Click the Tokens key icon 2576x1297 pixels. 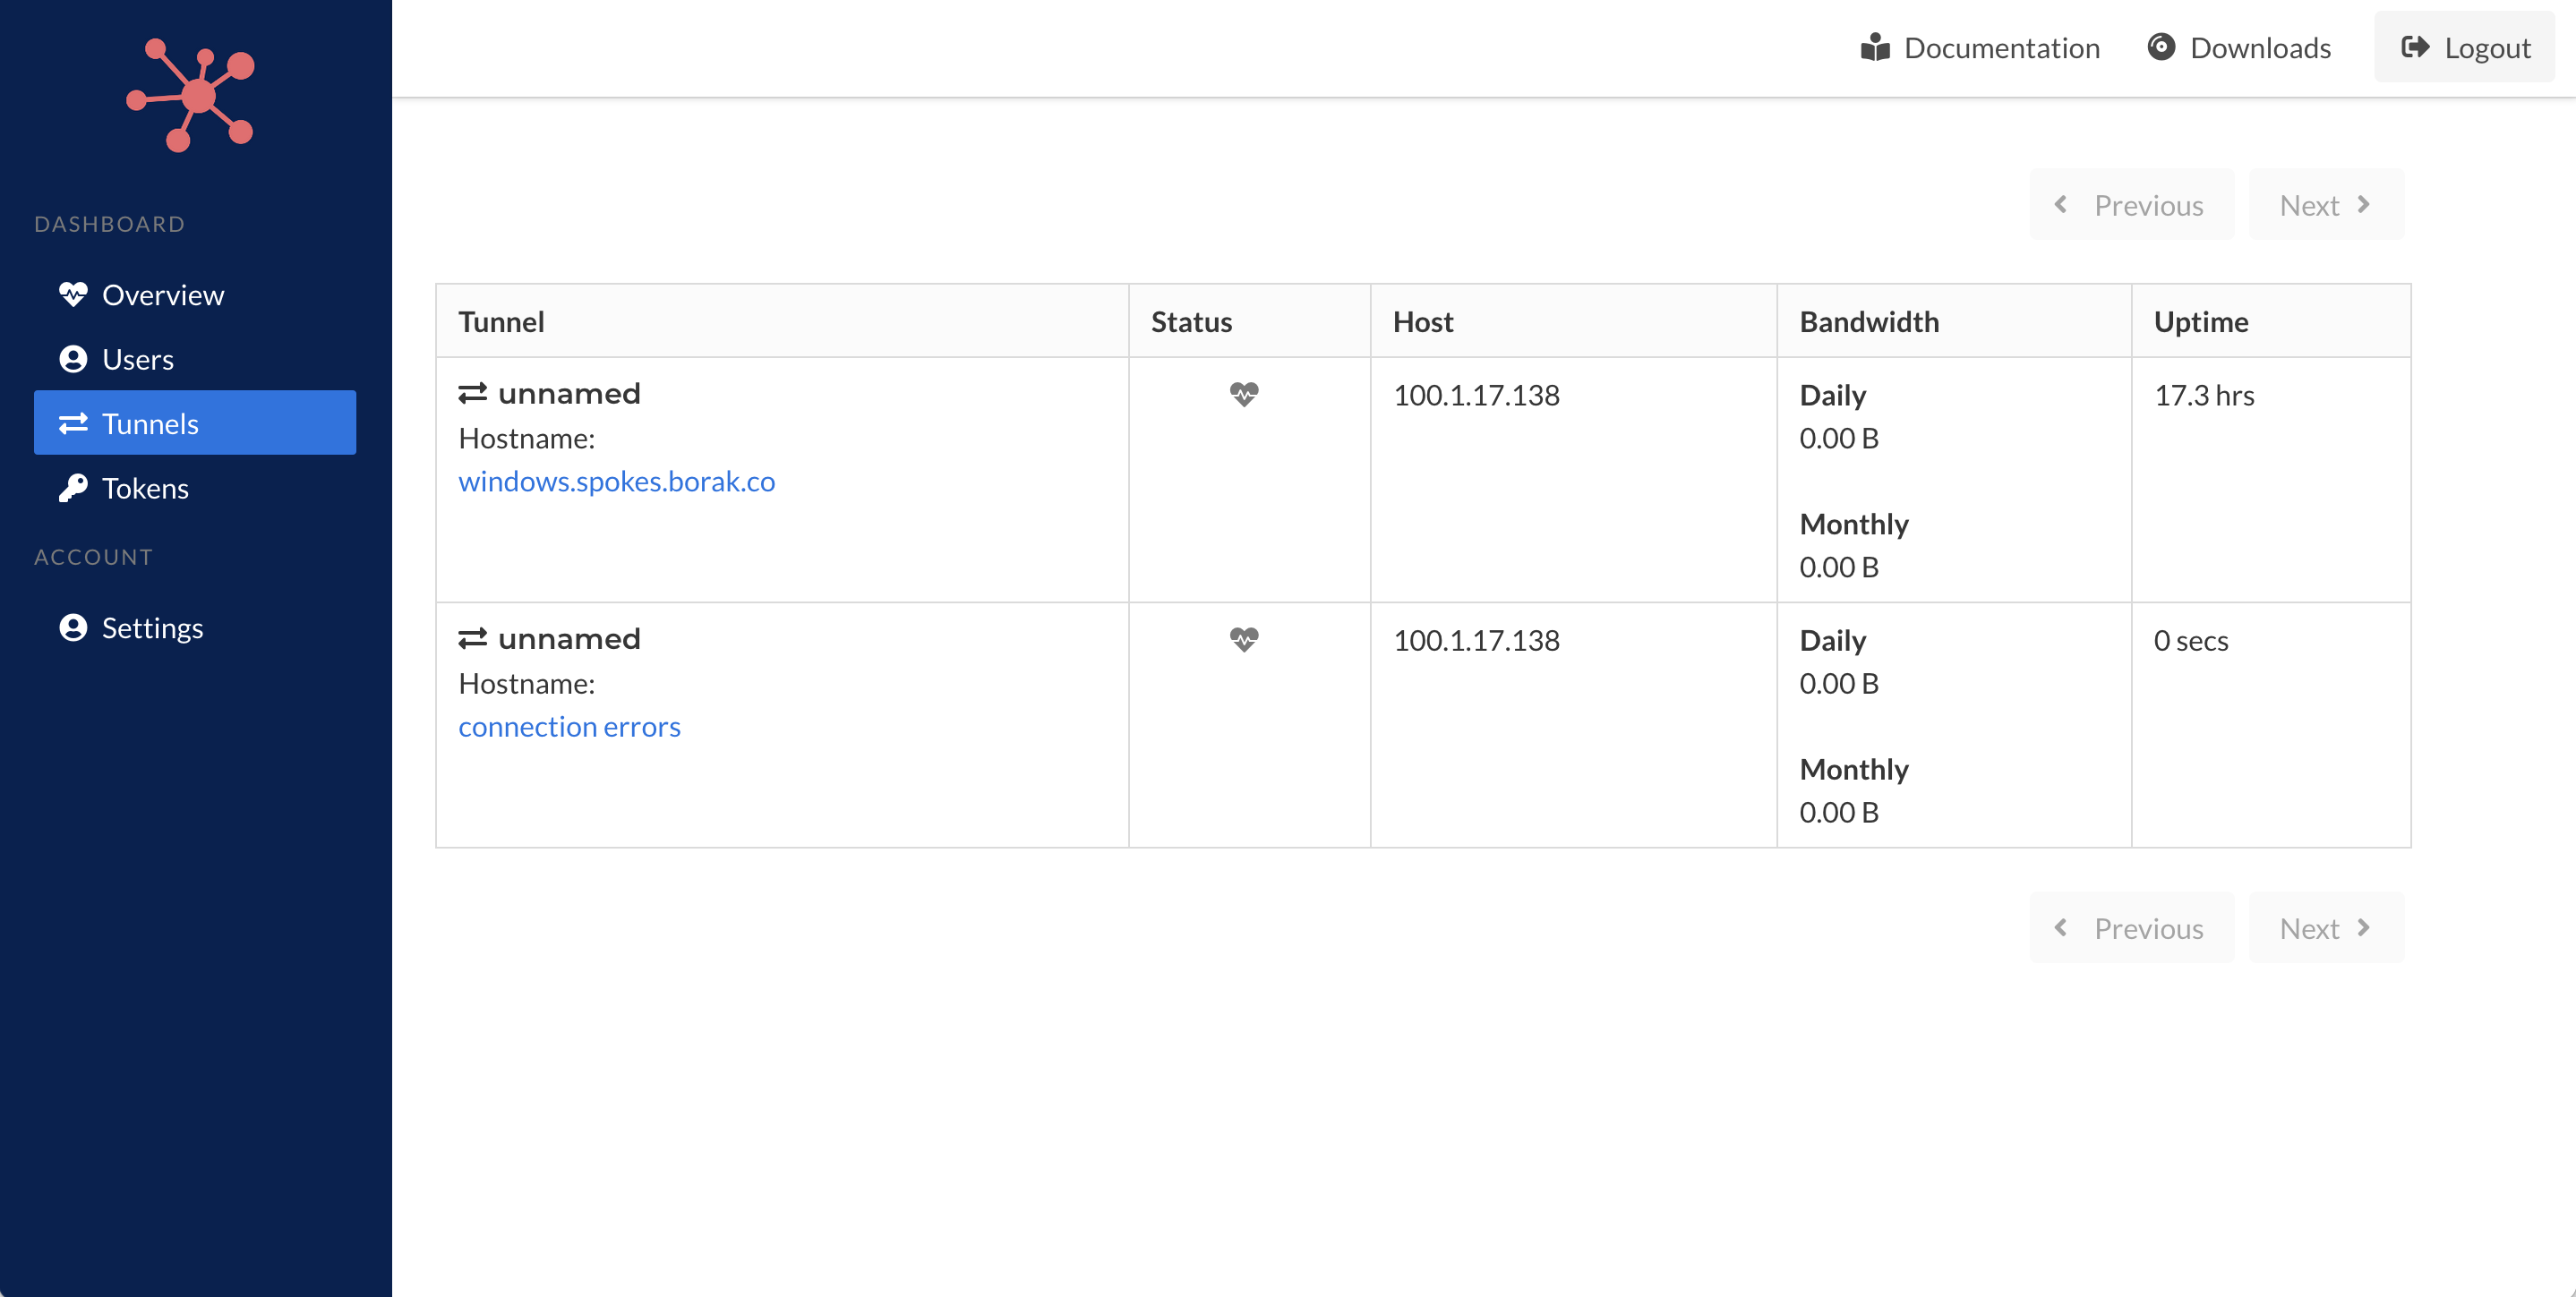click(x=73, y=488)
